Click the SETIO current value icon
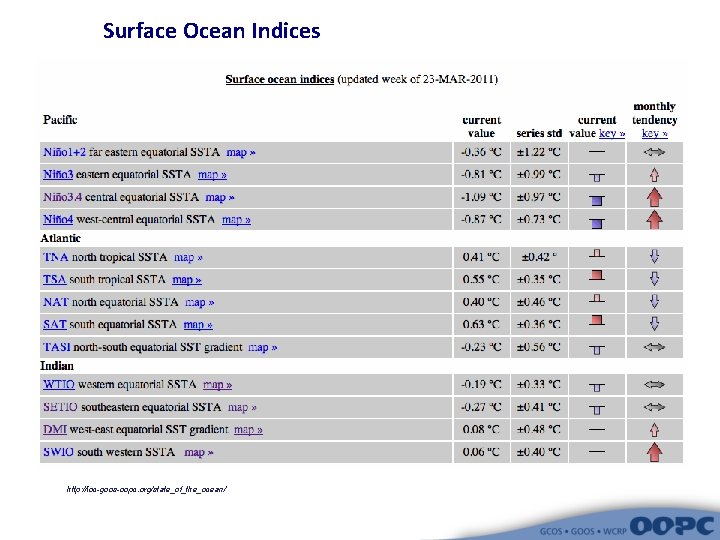The height and width of the screenshot is (540, 720). pos(596,410)
